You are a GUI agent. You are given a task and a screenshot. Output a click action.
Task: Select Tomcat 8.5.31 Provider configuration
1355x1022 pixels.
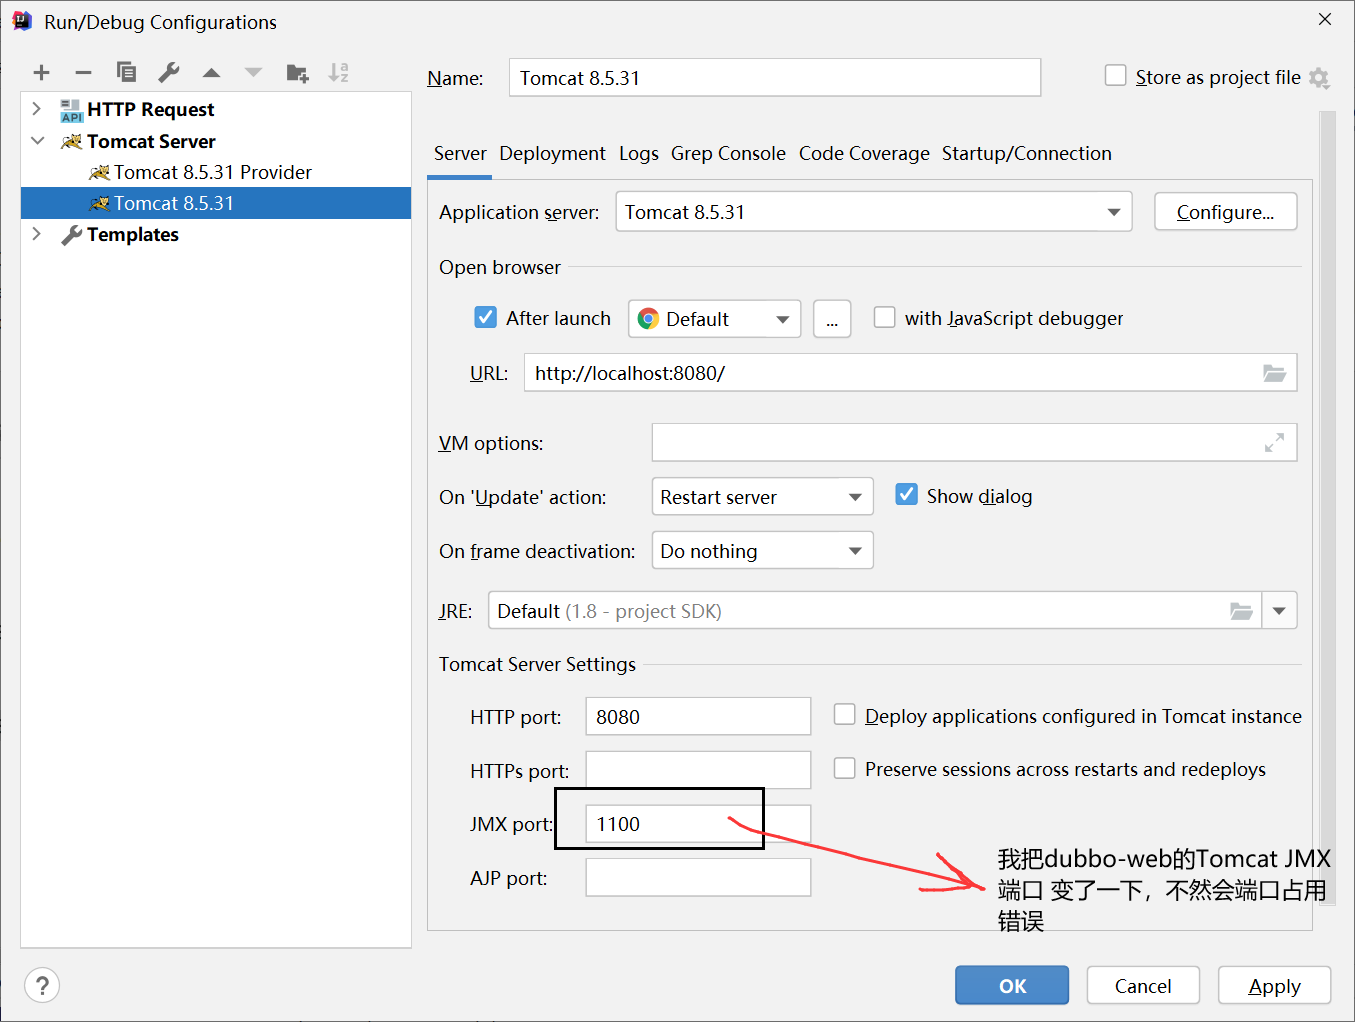click(216, 172)
